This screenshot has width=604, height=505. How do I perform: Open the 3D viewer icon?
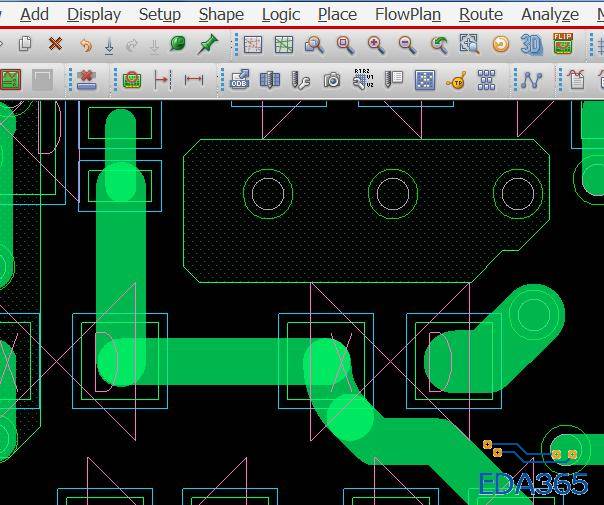532,44
